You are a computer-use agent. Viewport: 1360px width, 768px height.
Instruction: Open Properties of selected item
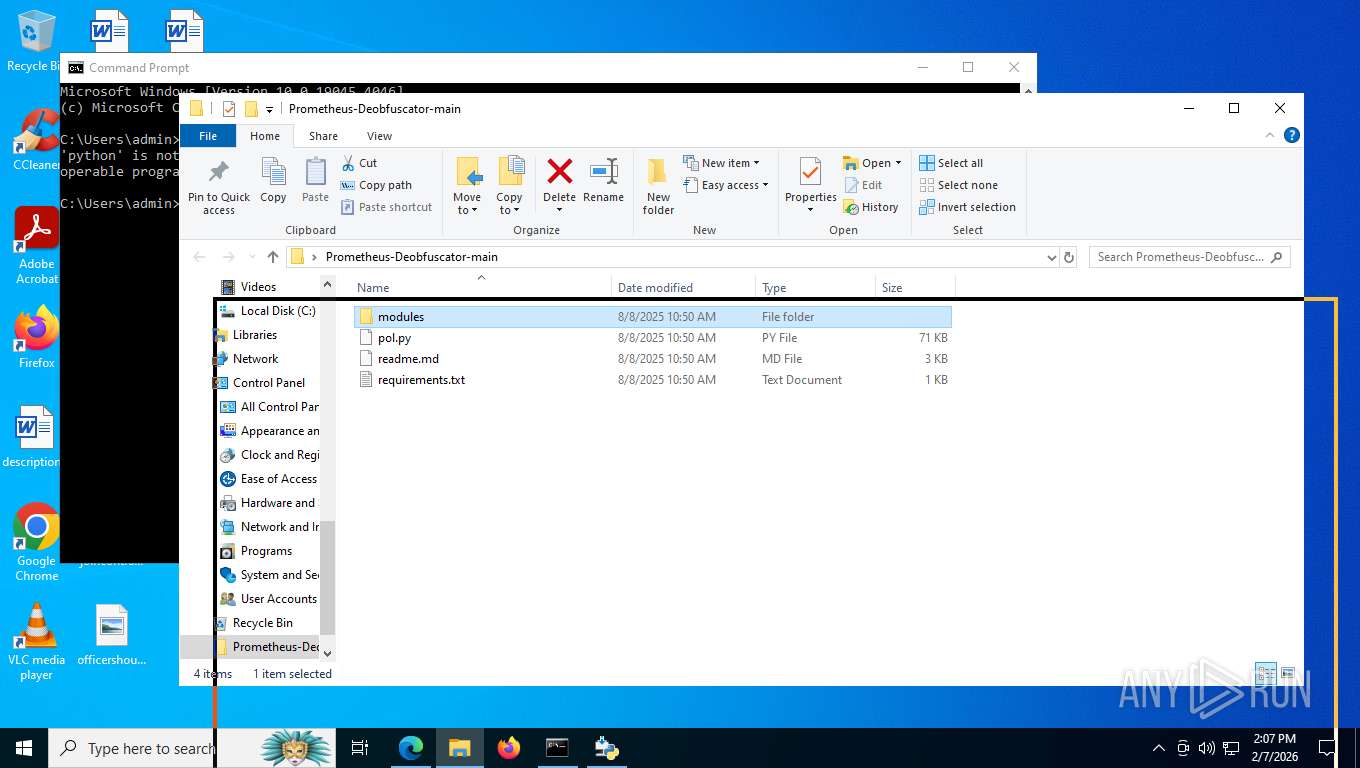810,186
